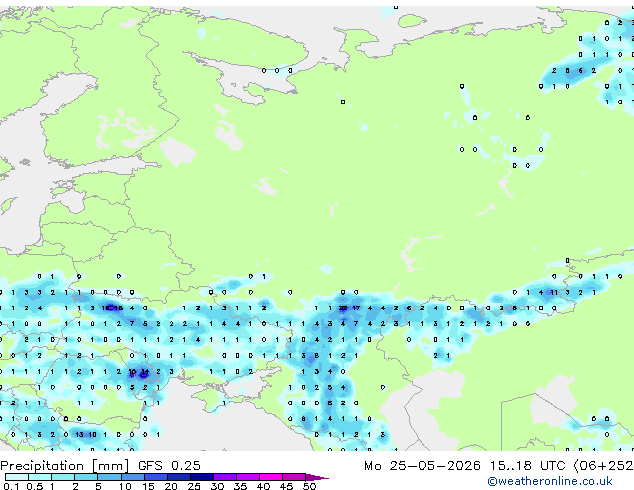Select the 45–50 mm legend swatch

click(294, 477)
